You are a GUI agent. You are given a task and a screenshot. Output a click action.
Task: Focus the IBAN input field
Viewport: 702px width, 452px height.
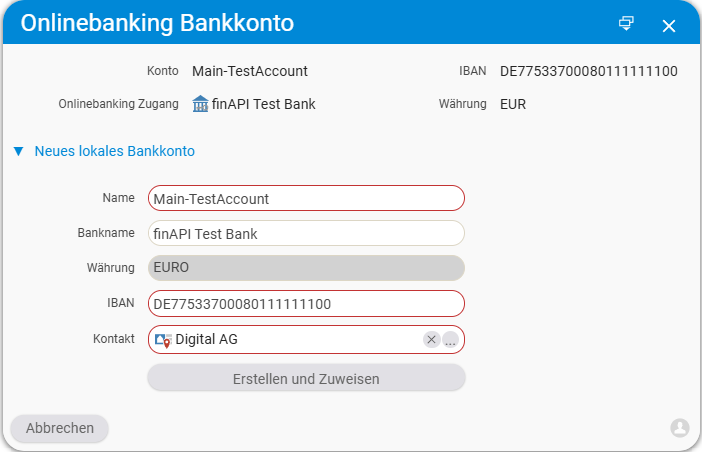[x=306, y=303]
